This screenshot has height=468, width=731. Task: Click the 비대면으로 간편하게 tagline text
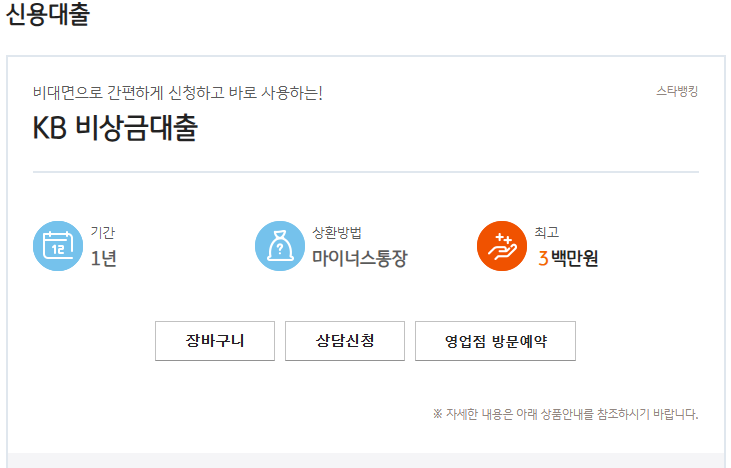click(x=178, y=94)
